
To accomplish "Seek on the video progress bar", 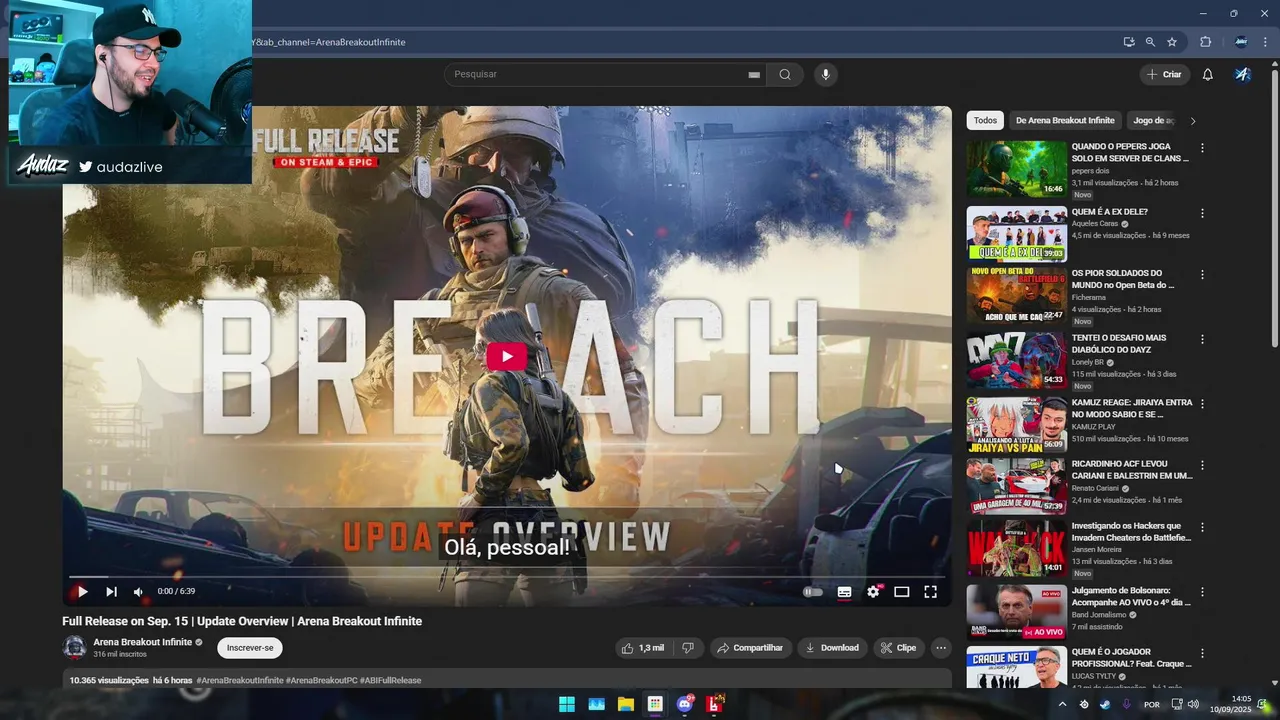I will [507, 576].
